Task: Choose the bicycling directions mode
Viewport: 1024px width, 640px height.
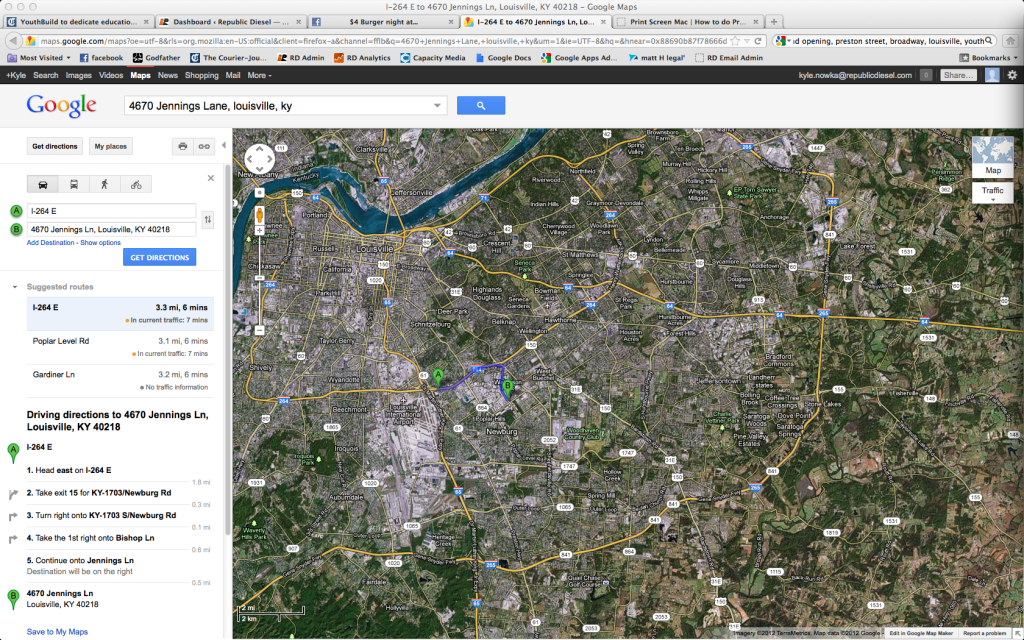Action: [x=135, y=184]
